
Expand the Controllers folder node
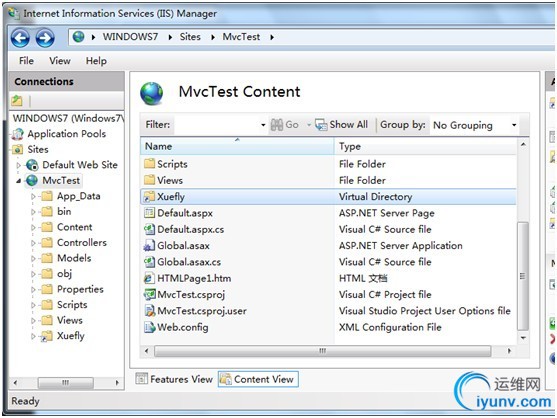pyautogui.click(x=33, y=243)
